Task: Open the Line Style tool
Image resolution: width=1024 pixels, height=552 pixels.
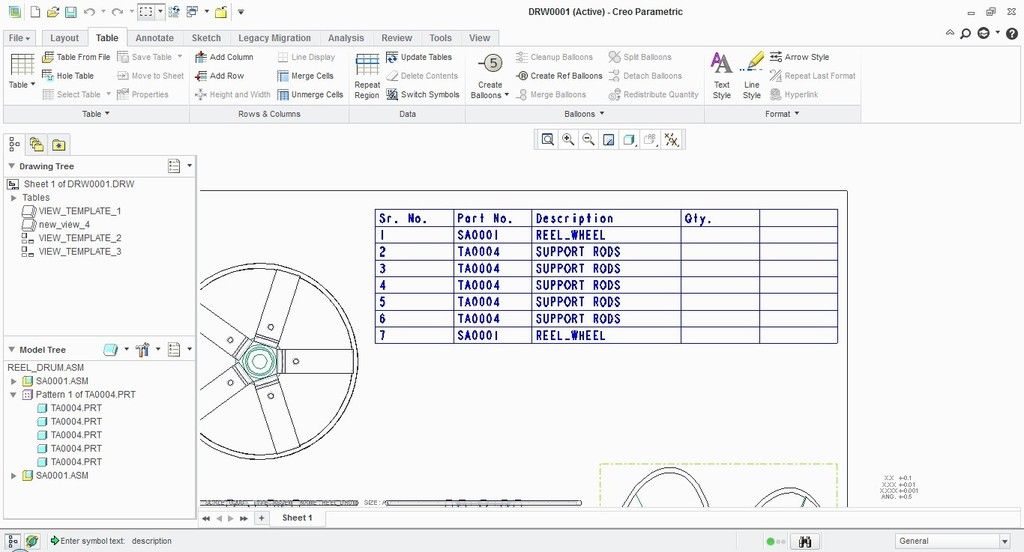Action: [x=752, y=76]
